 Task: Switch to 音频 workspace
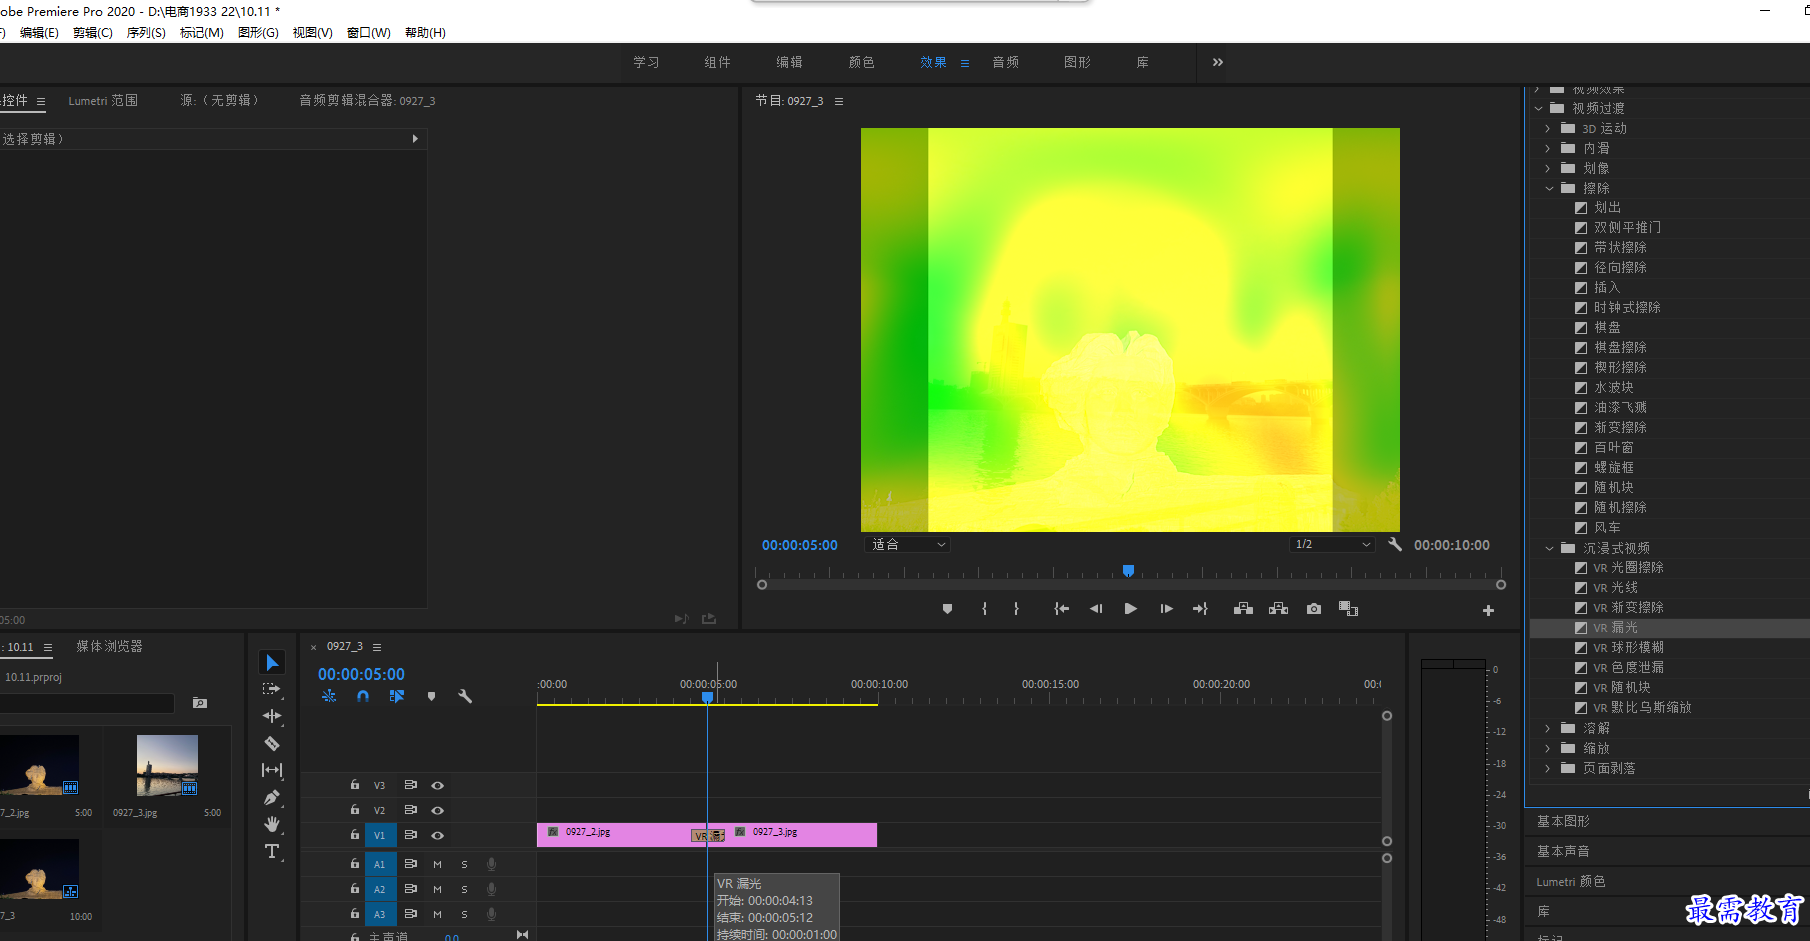point(1005,62)
